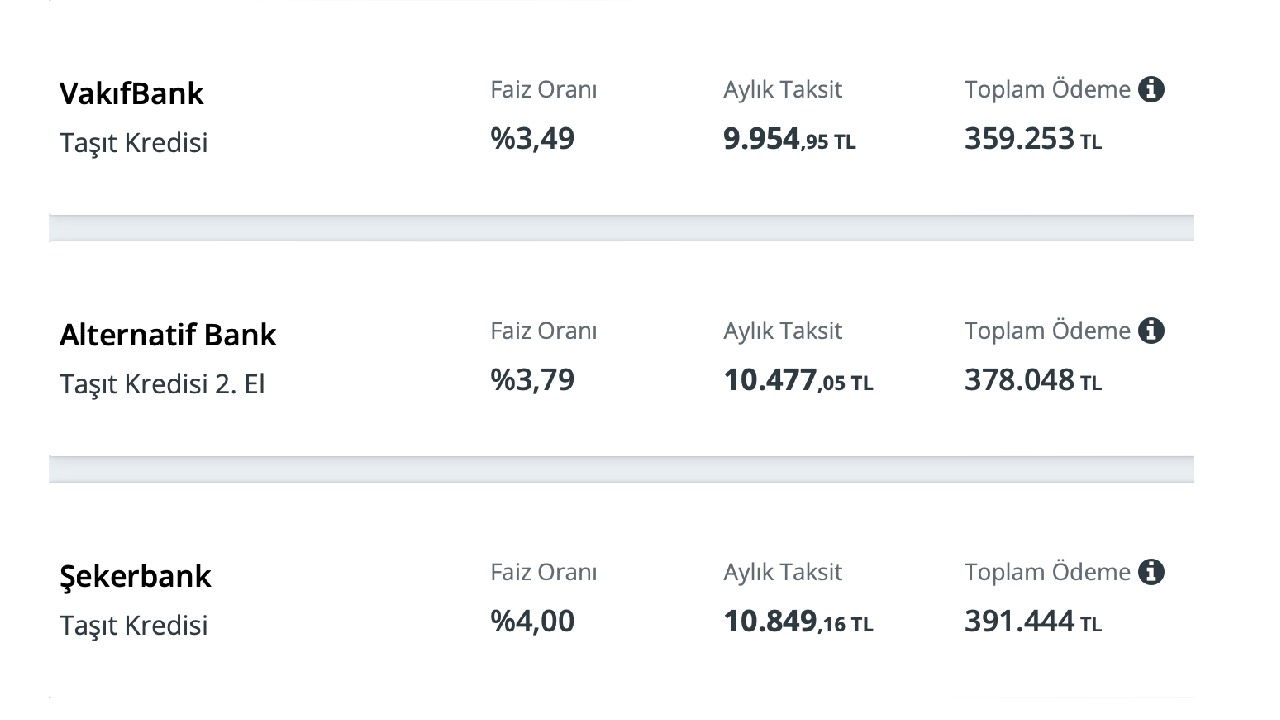Screen dimensions: 1280x720
Task: Click the 378.048 TL total payment
Action: pyautogui.click(x=1033, y=380)
